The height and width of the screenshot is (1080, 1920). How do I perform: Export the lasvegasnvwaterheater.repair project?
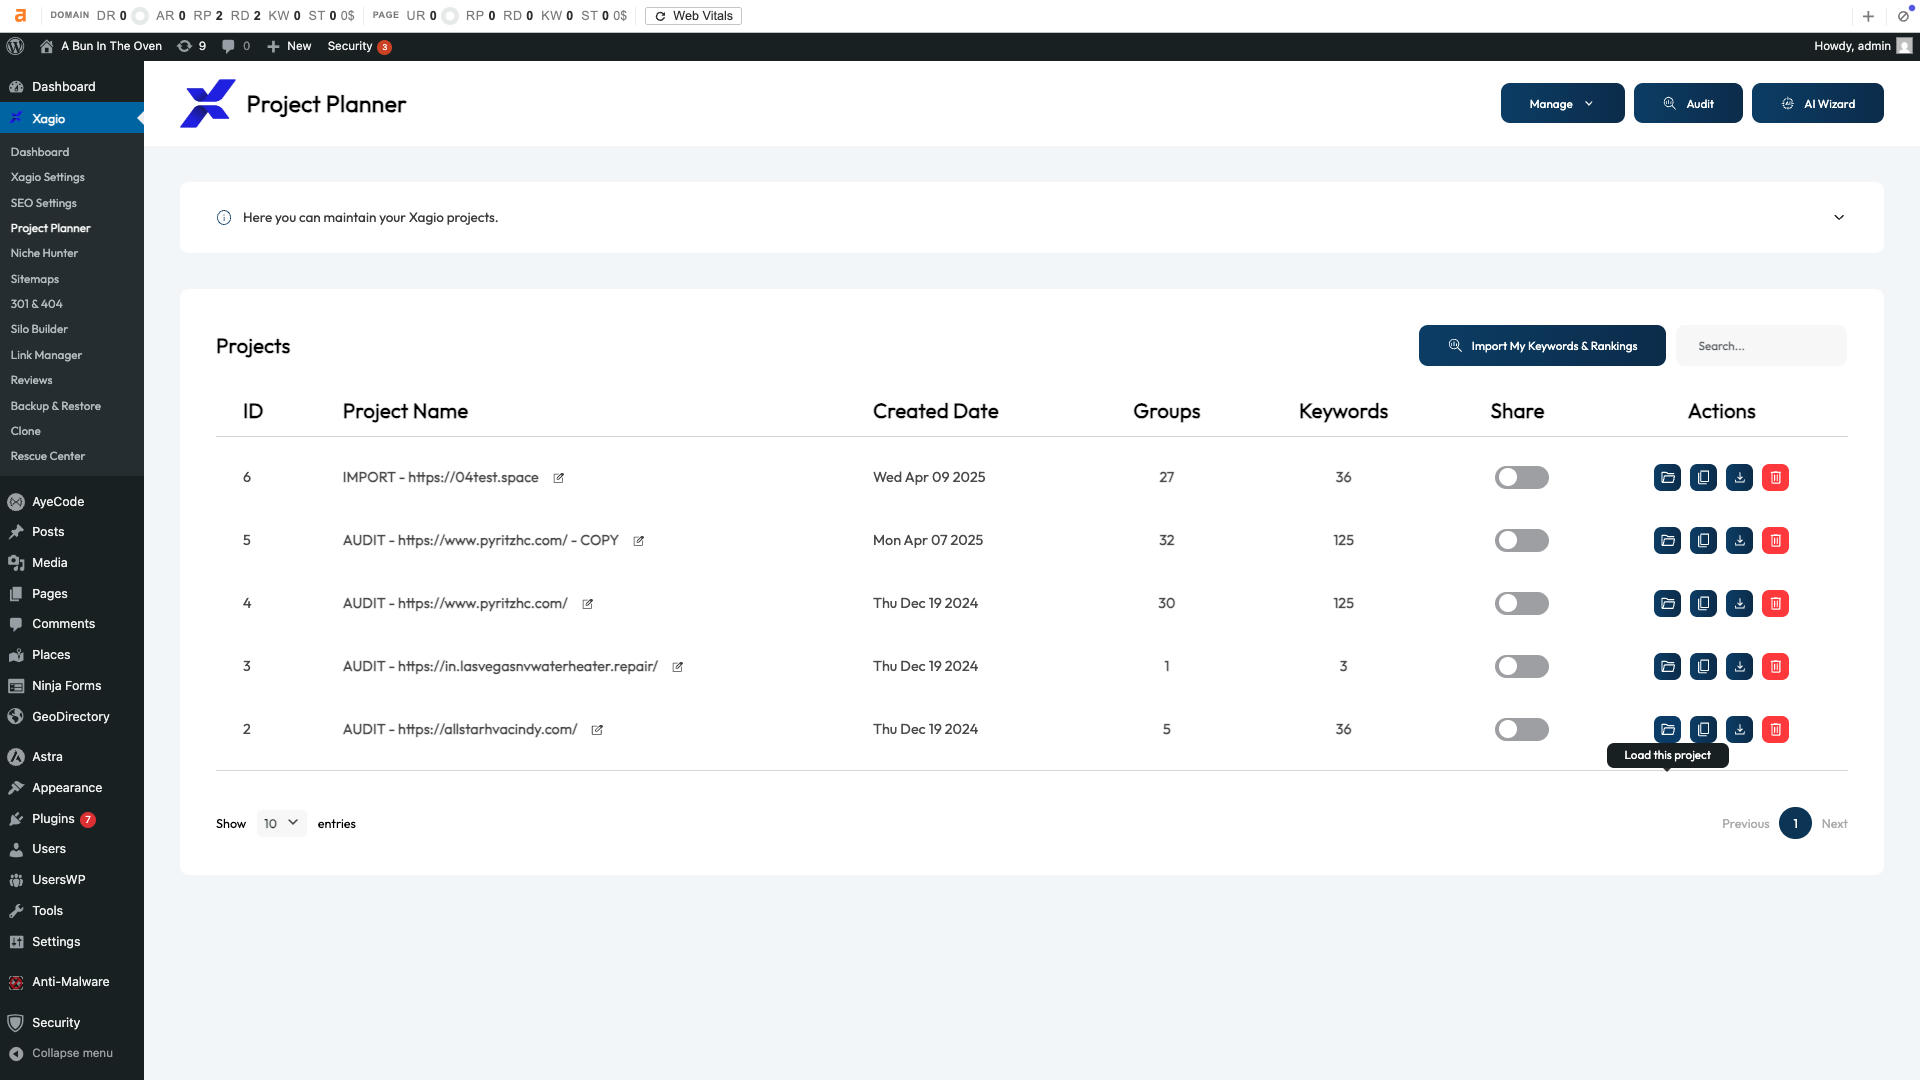(x=1739, y=667)
